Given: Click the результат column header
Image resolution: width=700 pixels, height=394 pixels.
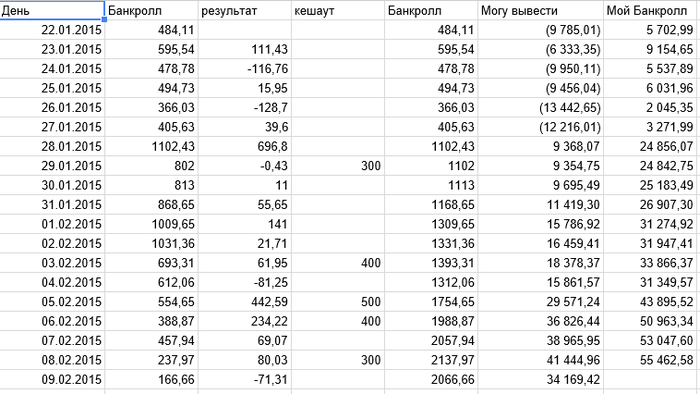Looking at the screenshot, I should [x=244, y=10].
